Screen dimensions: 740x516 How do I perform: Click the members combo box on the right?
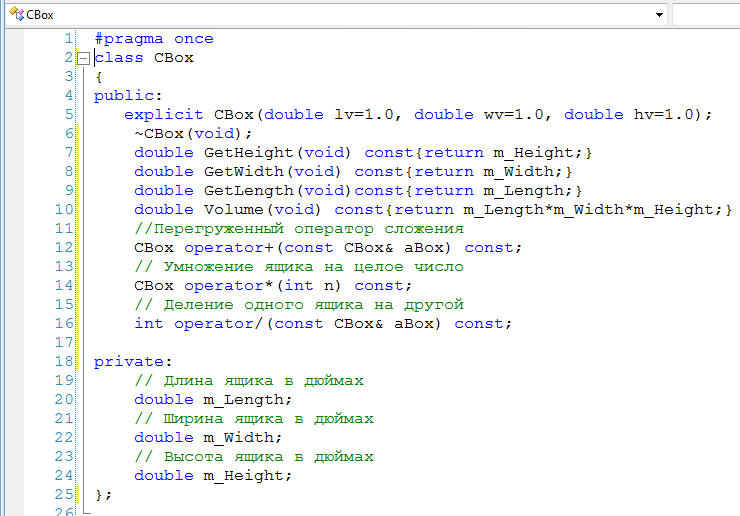(706, 15)
